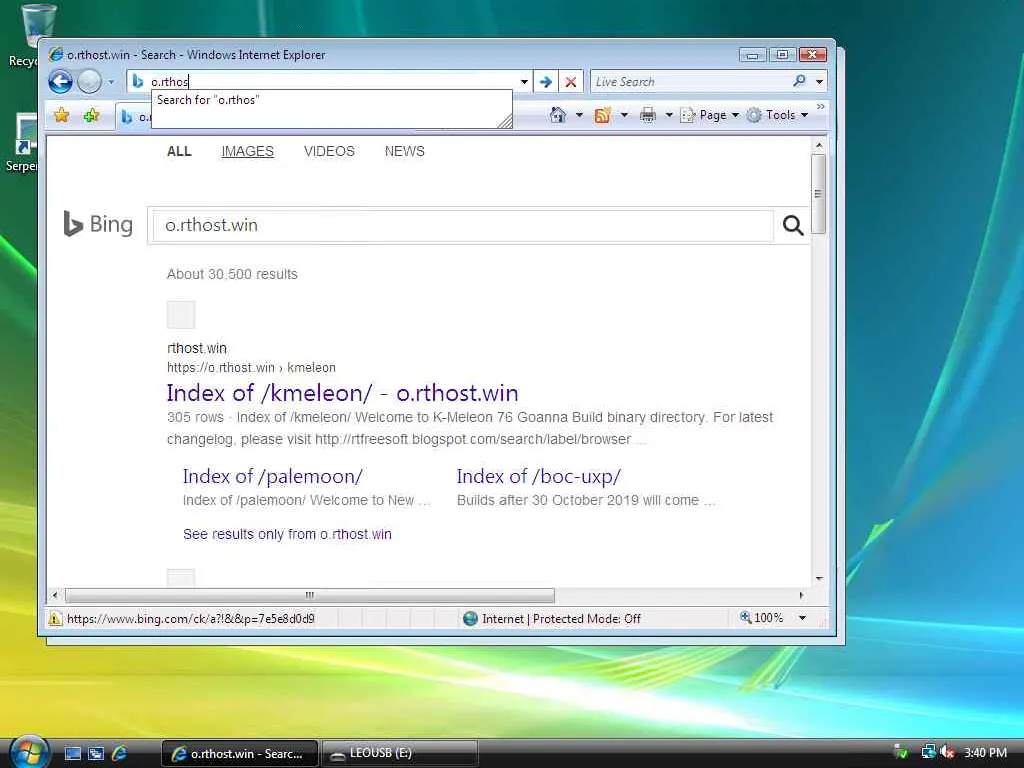Click the Live Search input box
This screenshot has height=768, width=1024.
tap(688, 82)
